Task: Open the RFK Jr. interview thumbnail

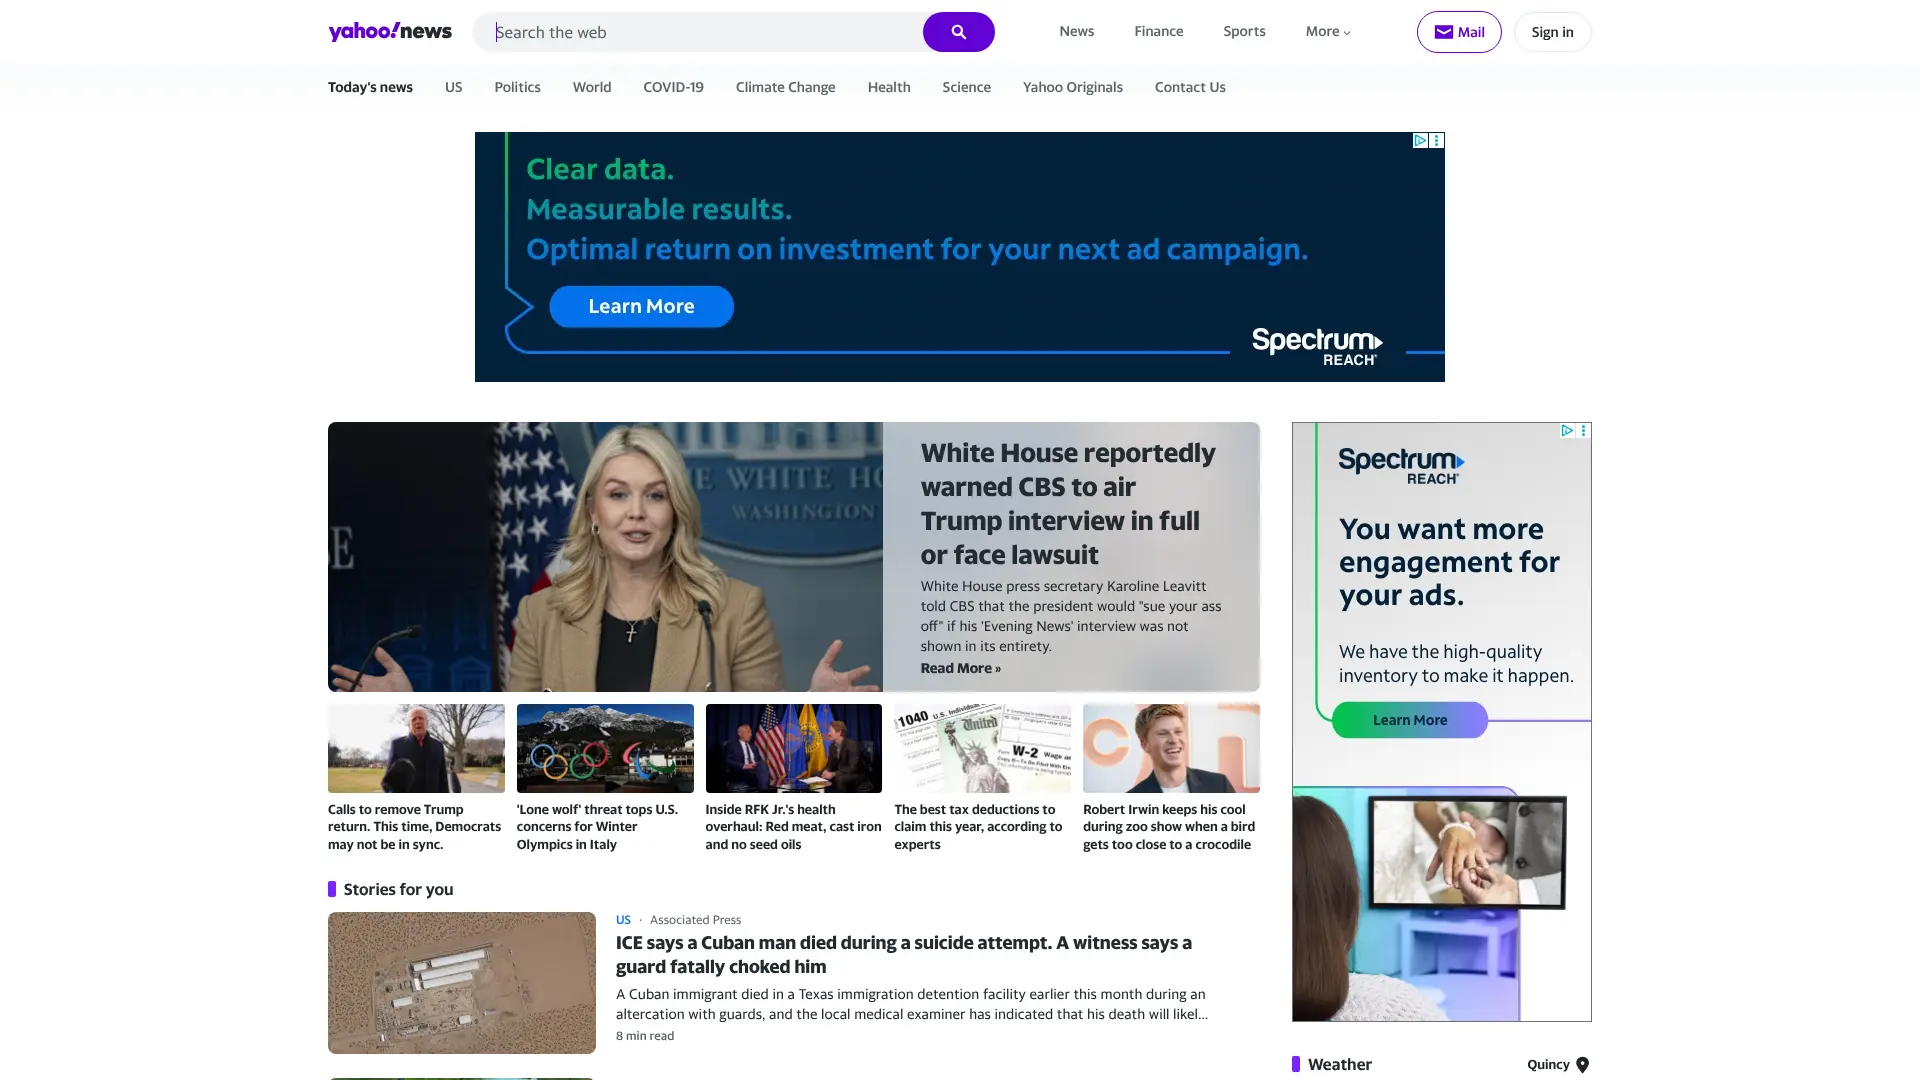Action: coord(793,748)
